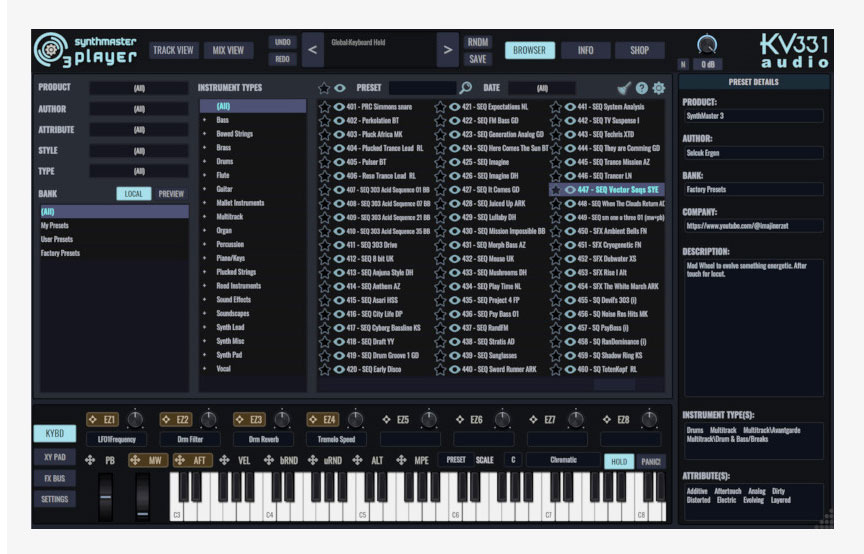Open browser settings gear icon
The image size is (864, 554).
point(658,88)
